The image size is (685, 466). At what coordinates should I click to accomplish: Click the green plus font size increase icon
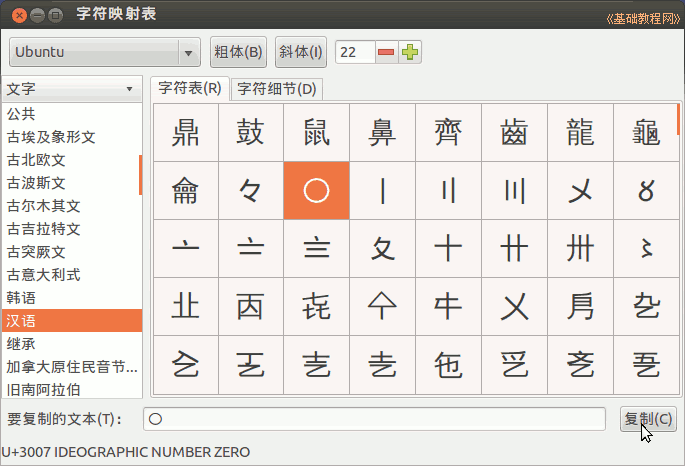[x=410, y=52]
